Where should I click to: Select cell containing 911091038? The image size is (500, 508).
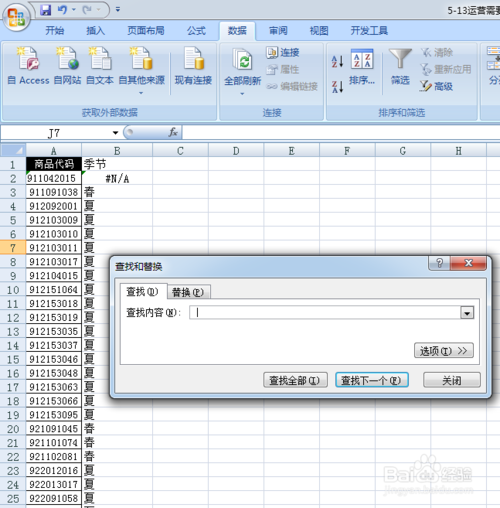54,192
